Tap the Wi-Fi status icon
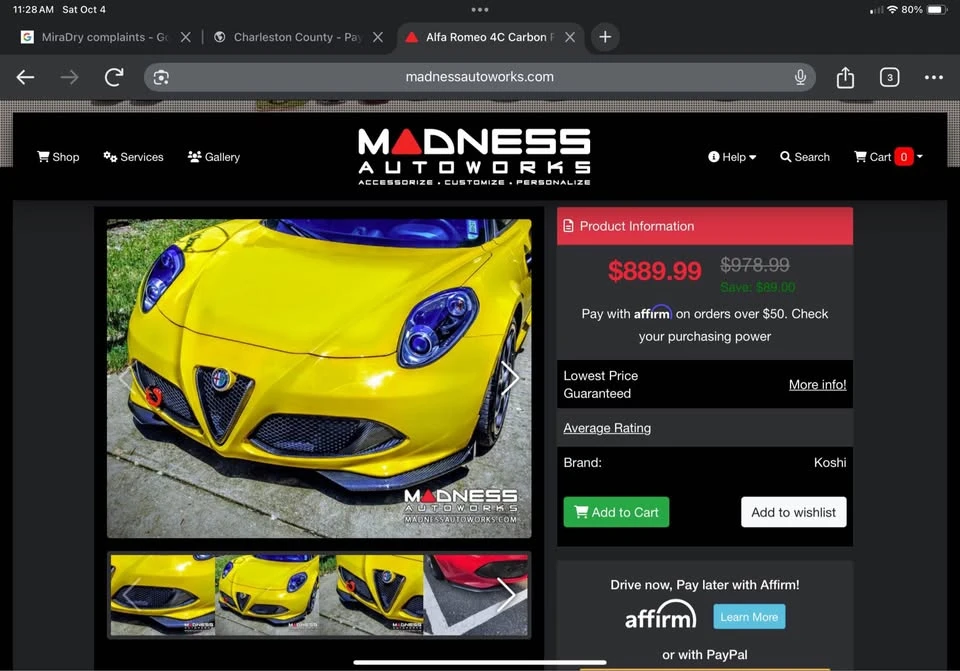 (x=892, y=10)
